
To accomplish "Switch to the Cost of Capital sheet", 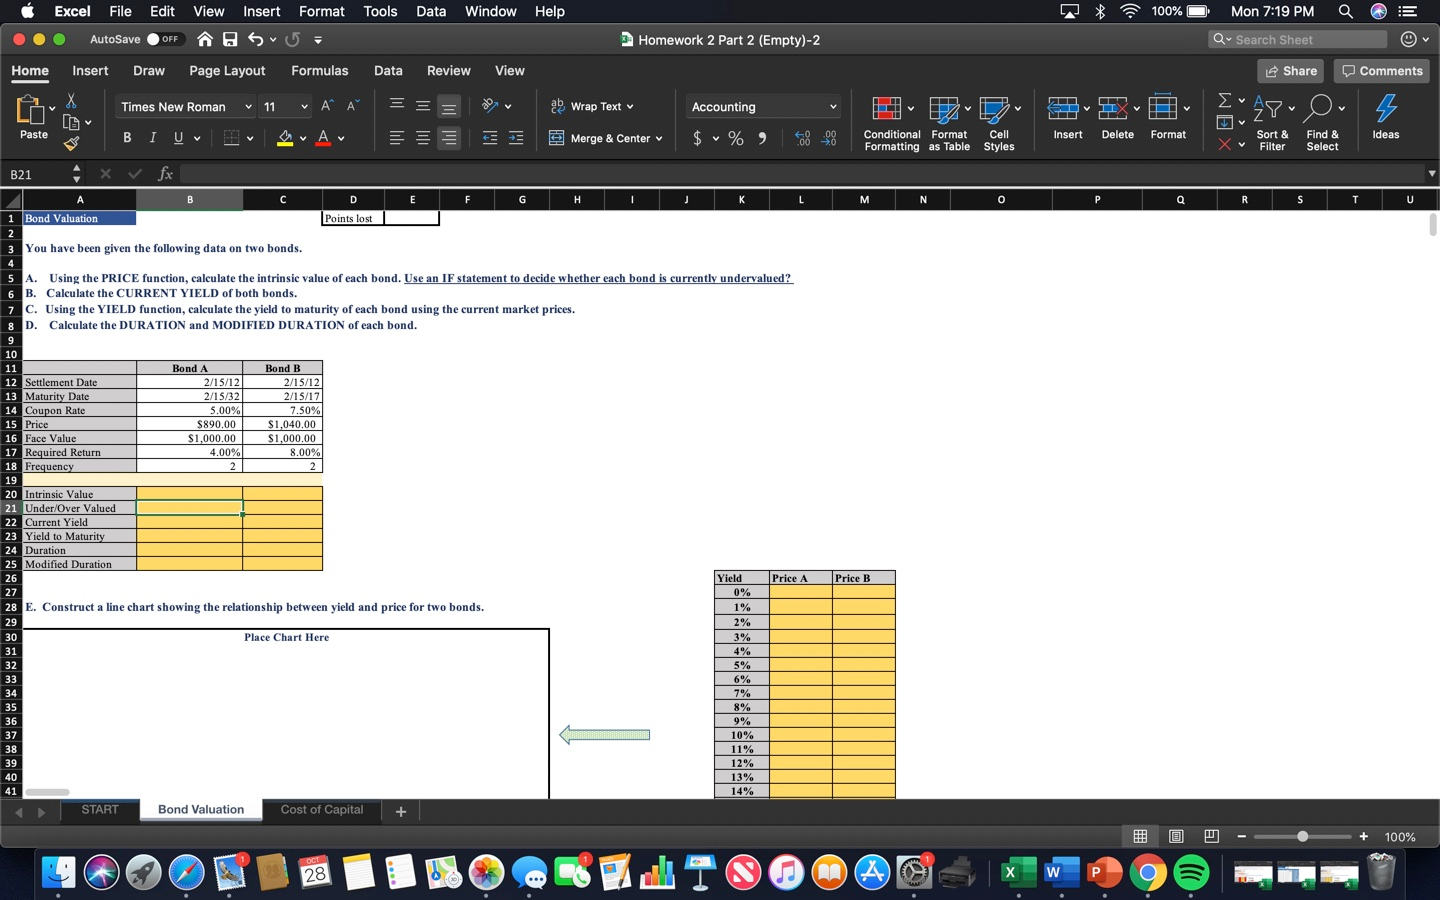I will coord(321,810).
